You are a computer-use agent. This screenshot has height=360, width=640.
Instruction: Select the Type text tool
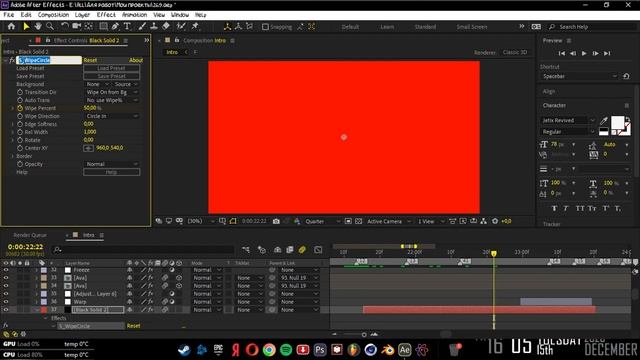tap(127, 27)
